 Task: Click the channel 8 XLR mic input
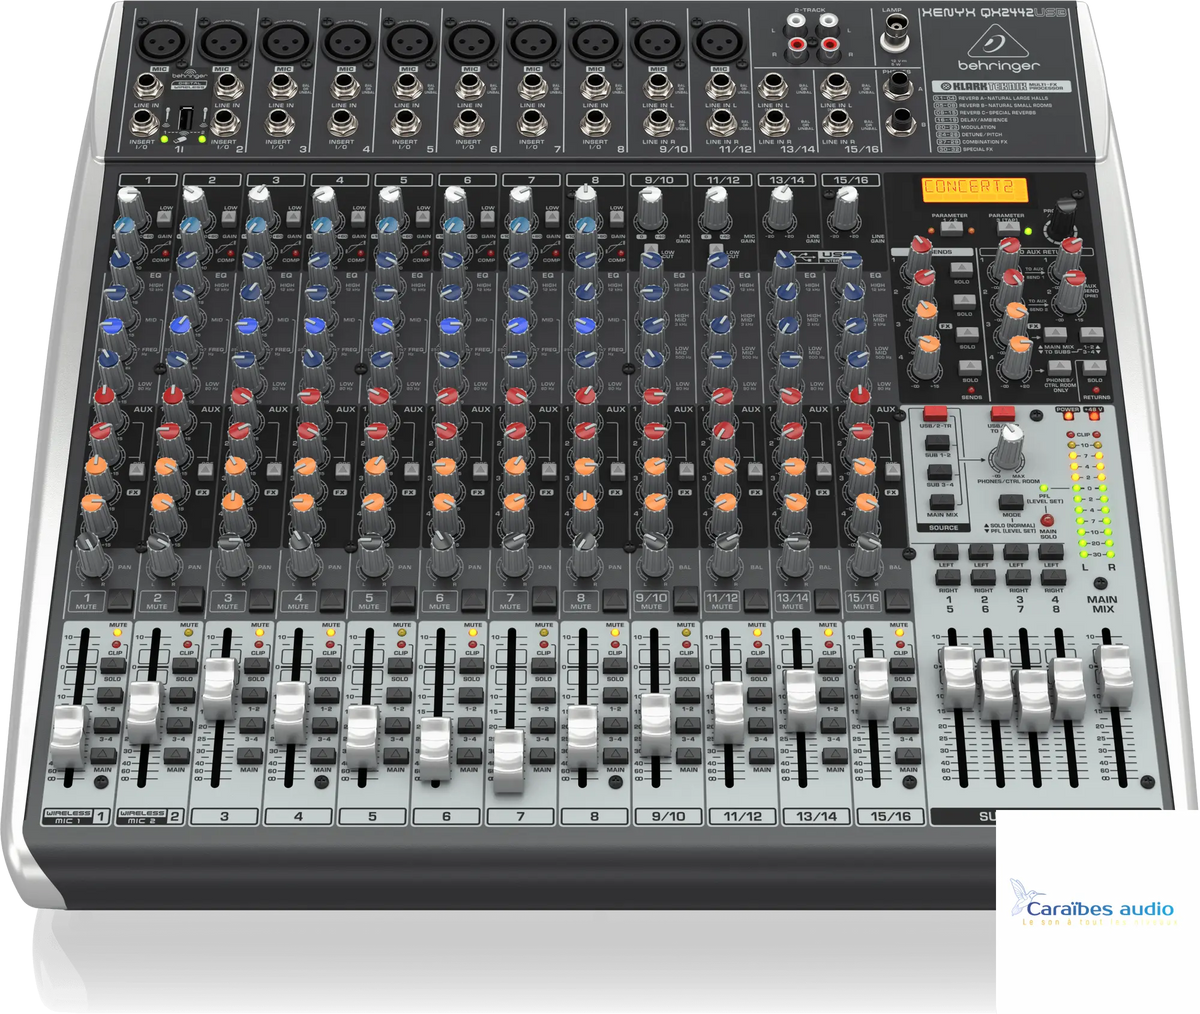point(595,42)
